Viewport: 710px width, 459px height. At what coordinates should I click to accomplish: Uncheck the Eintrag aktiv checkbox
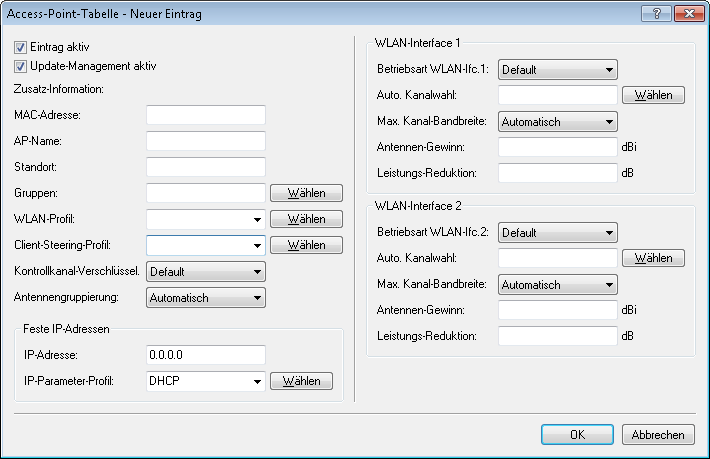[x=21, y=48]
